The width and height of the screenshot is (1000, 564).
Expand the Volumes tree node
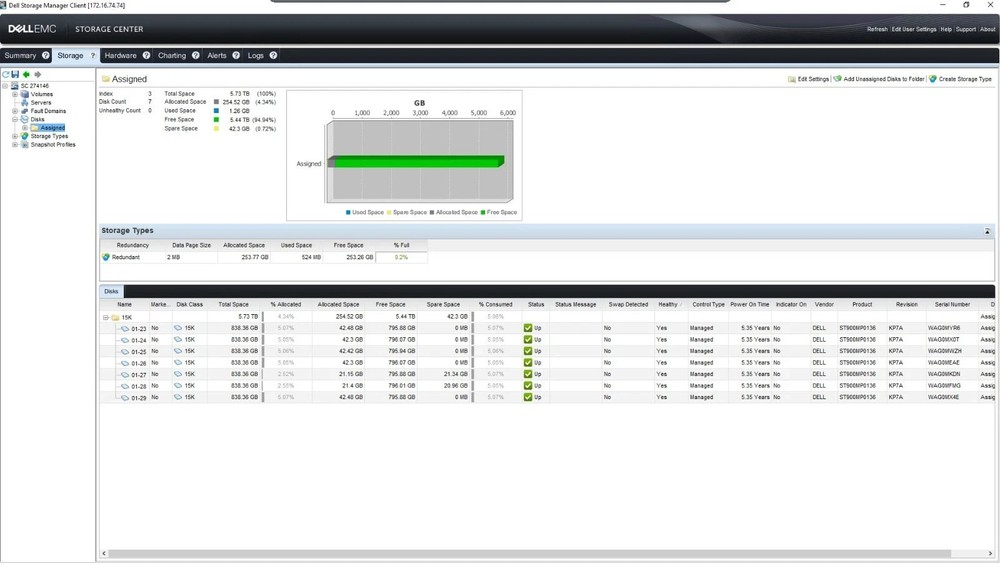(x=15, y=94)
